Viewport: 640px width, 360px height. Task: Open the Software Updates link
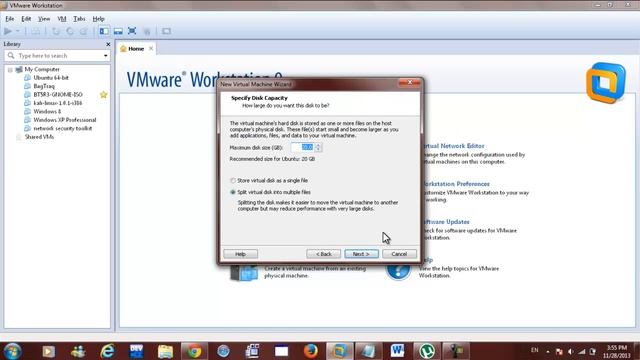pos(446,222)
